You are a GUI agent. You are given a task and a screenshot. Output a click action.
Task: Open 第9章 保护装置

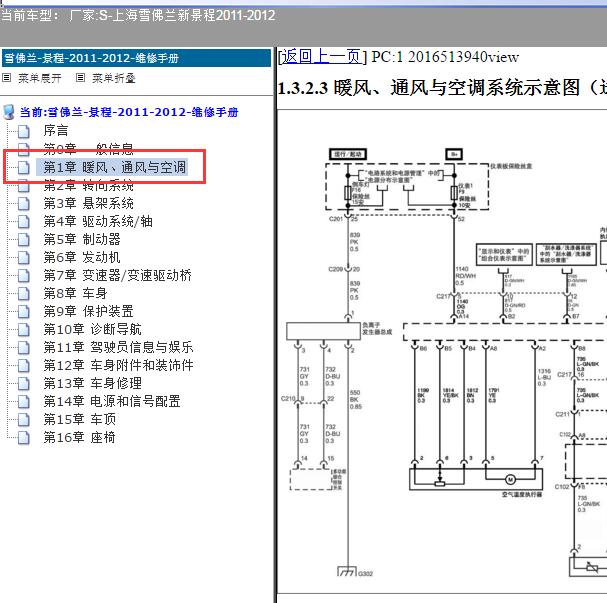point(88,311)
